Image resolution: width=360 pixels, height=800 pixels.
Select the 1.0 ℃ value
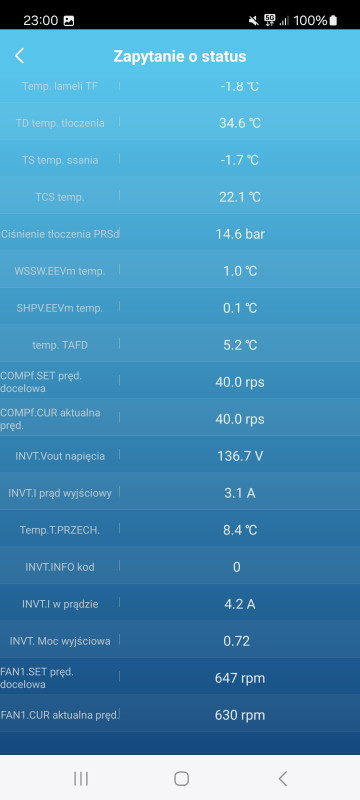point(240,271)
